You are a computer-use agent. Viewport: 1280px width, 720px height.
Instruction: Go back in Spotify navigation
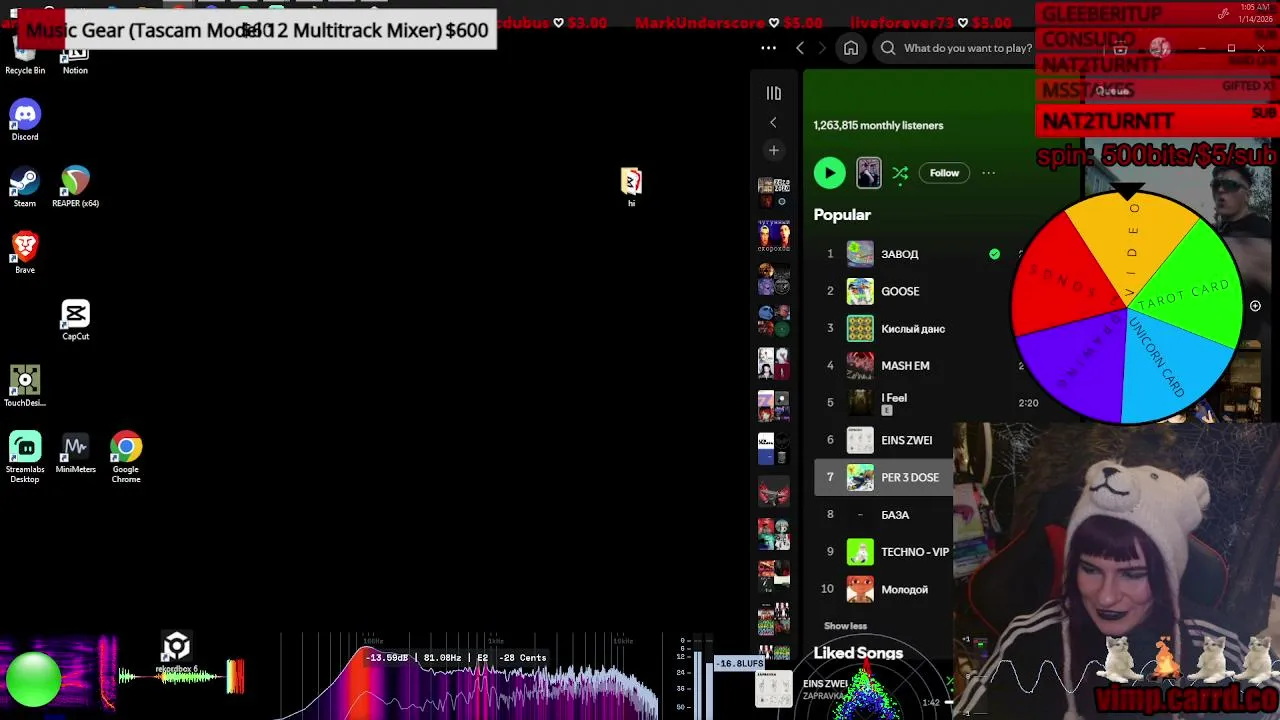pos(800,48)
